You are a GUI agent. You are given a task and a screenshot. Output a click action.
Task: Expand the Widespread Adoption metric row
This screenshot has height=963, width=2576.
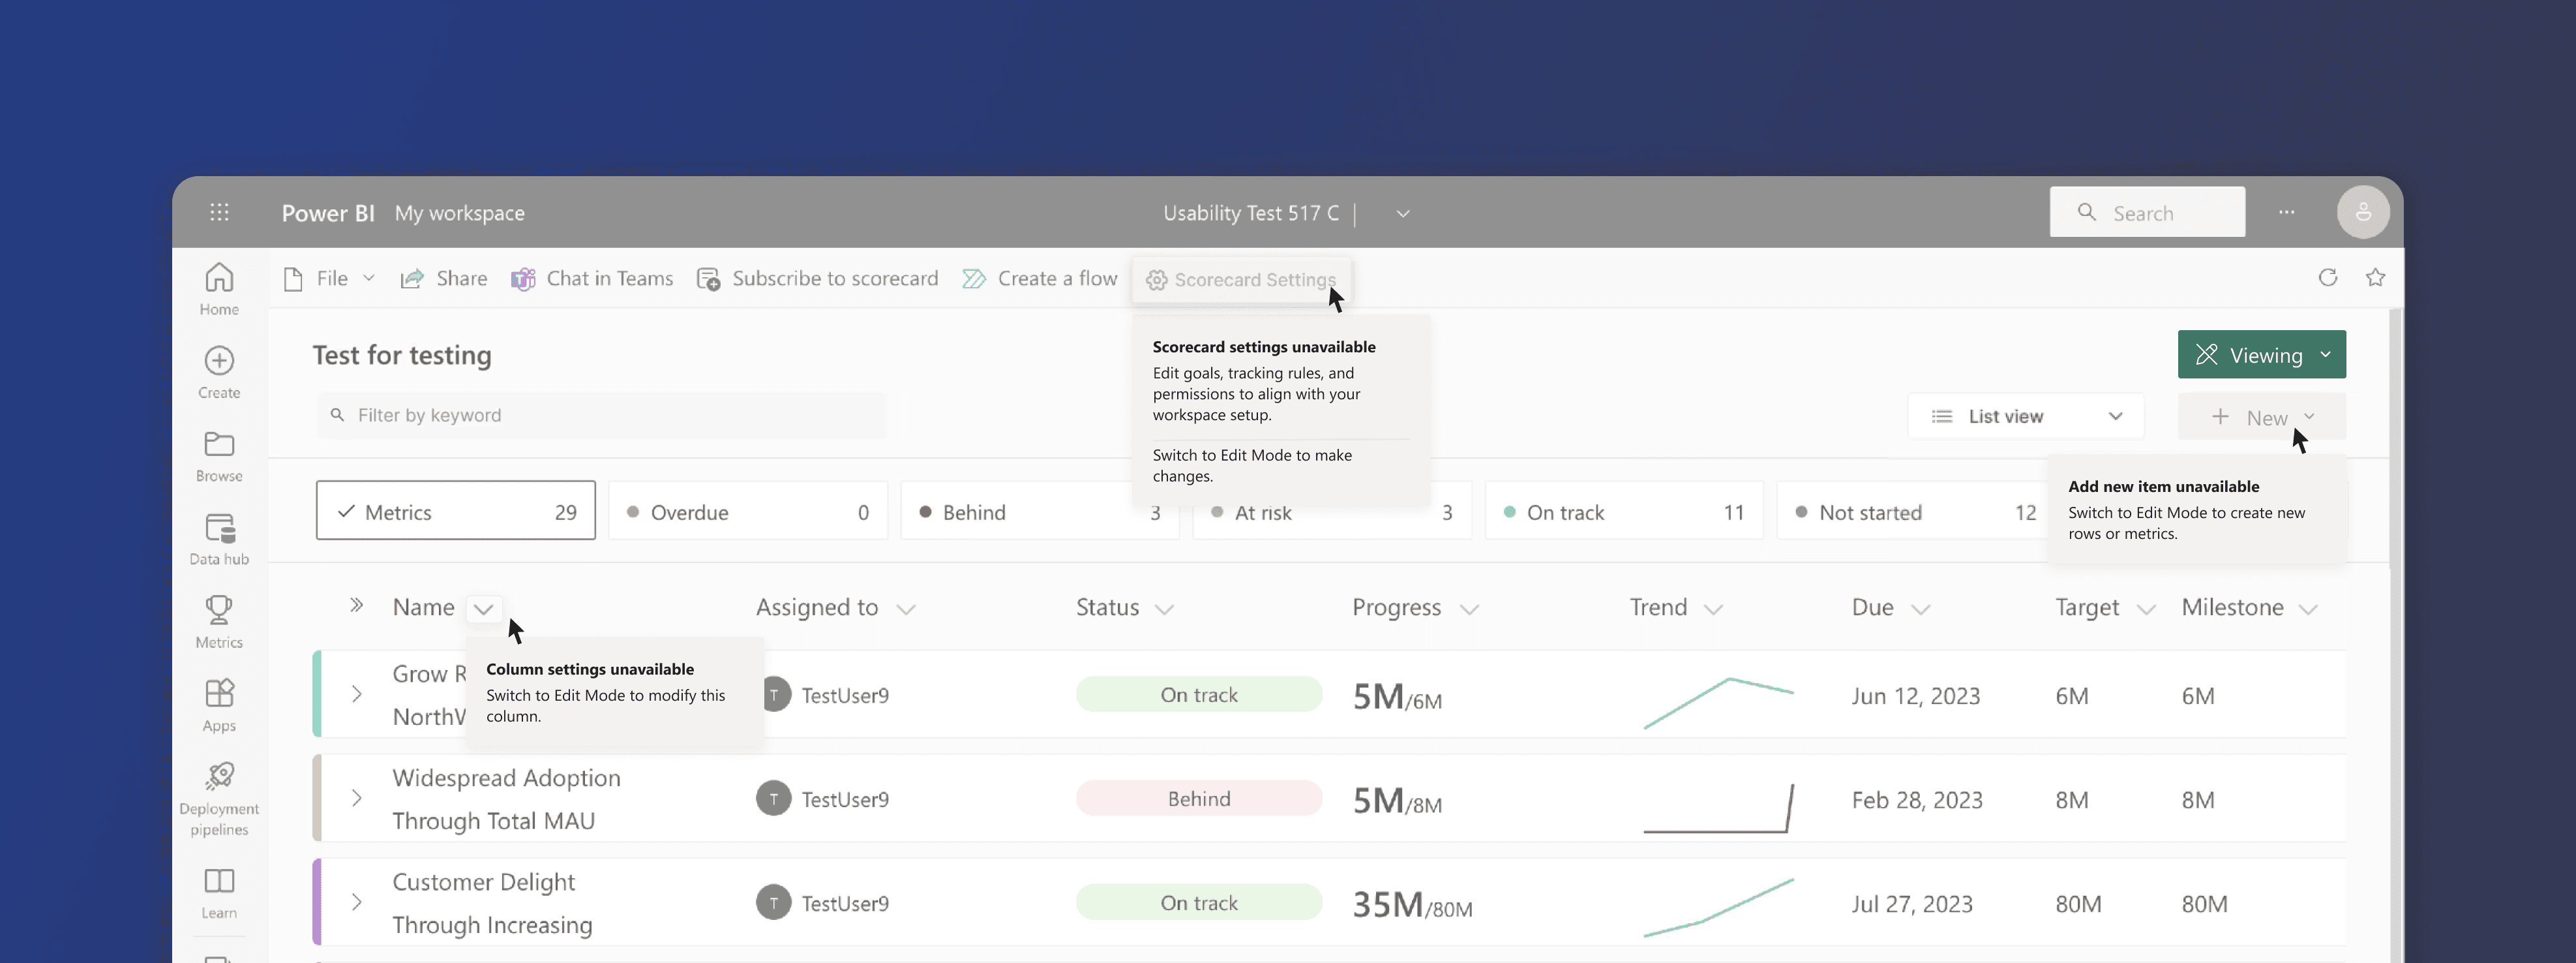click(x=357, y=798)
